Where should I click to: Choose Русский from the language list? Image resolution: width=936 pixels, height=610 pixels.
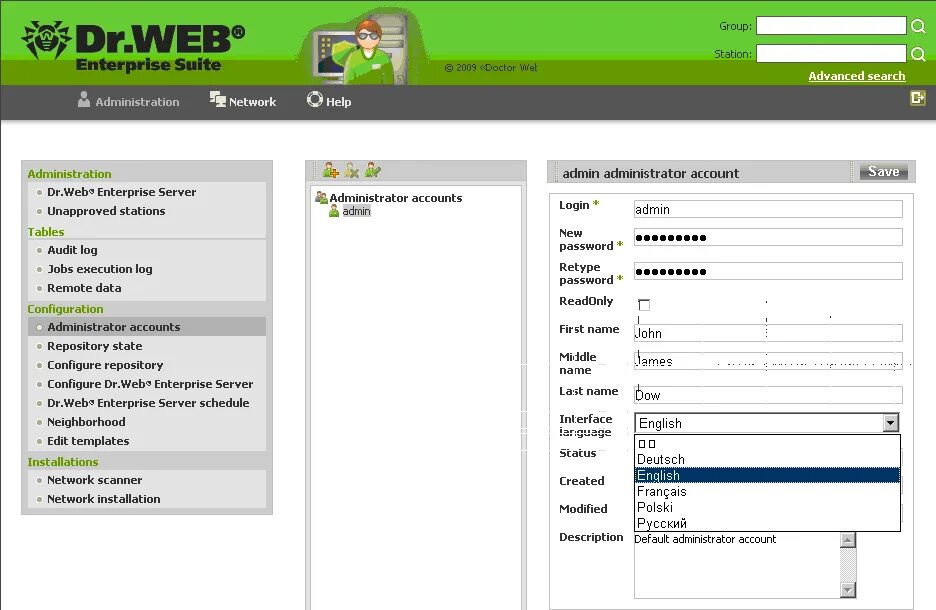click(x=767, y=523)
